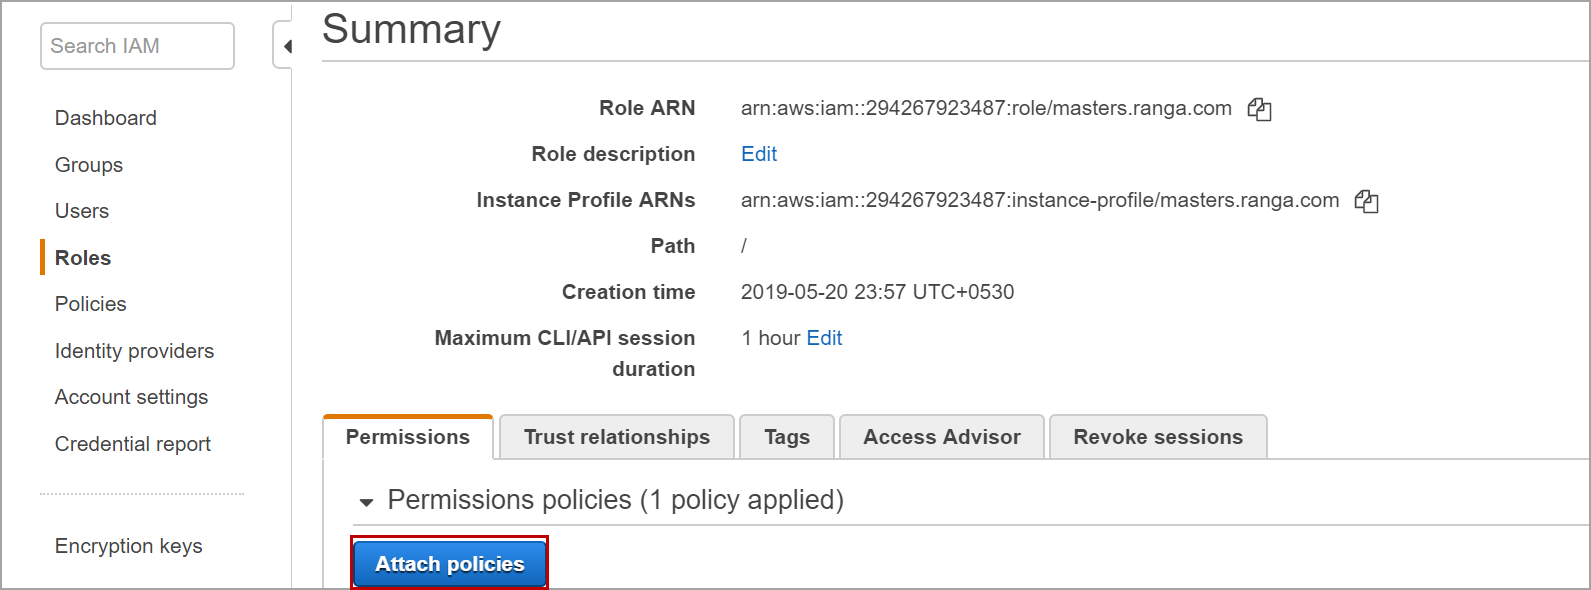The image size is (1591, 590).
Task: Open the Credential report
Action: point(133,444)
